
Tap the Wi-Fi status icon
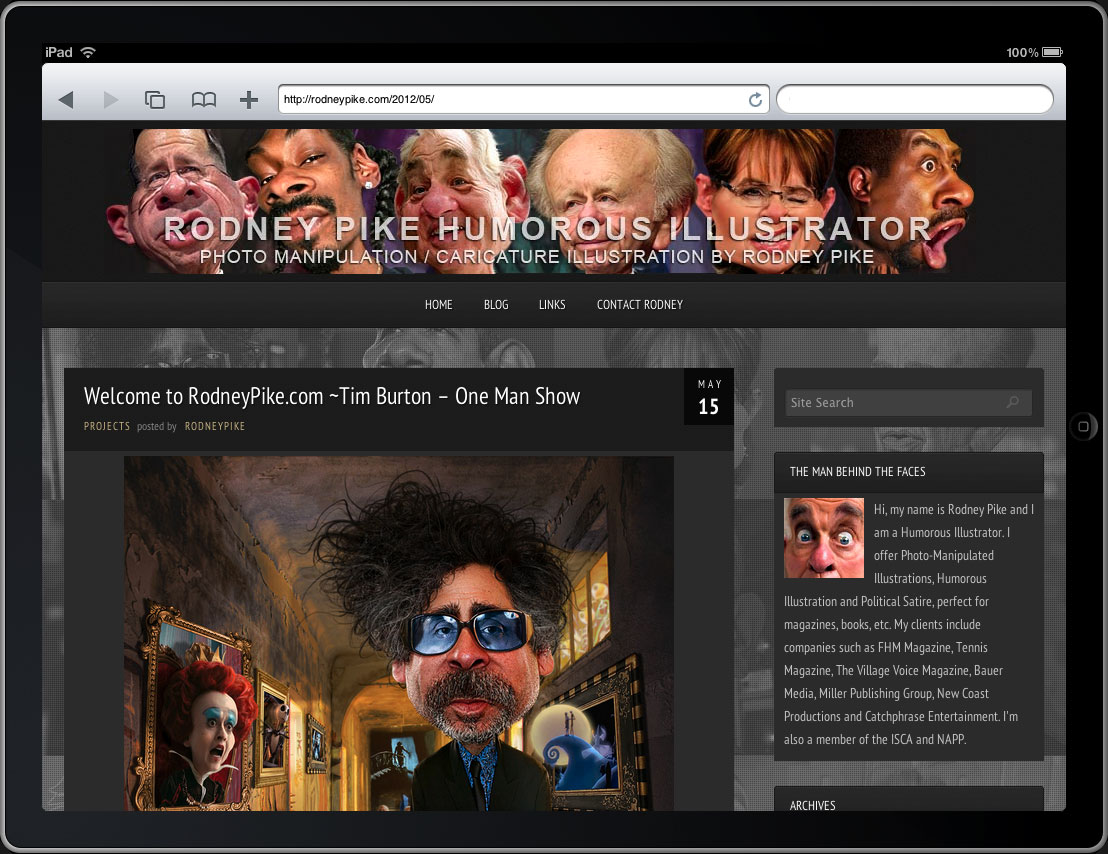[88, 52]
